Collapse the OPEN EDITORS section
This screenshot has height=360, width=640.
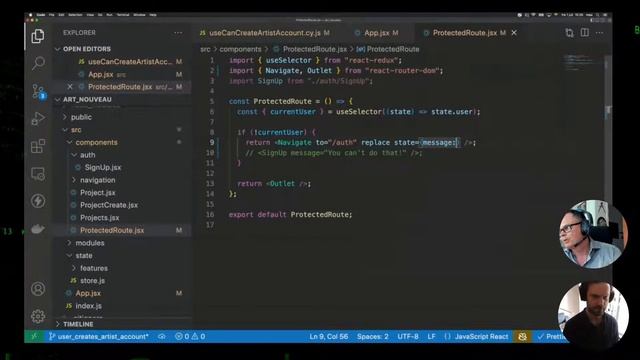pyautogui.click(x=87, y=49)
